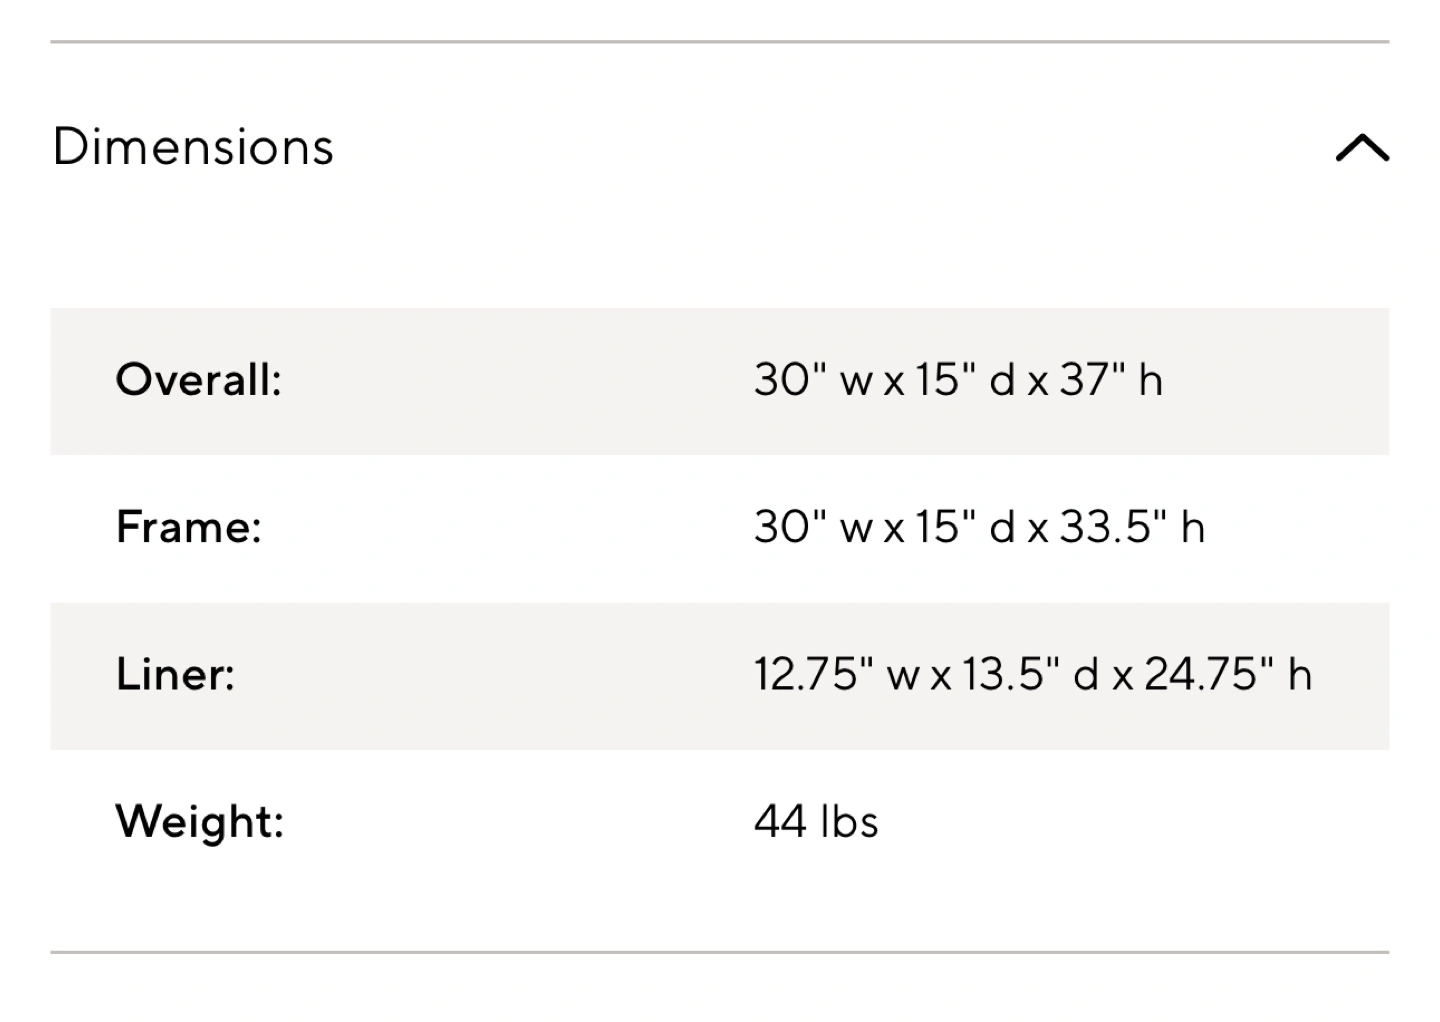1440x1022 pixels.
Task: Select the Overall label
Action: 199,380
